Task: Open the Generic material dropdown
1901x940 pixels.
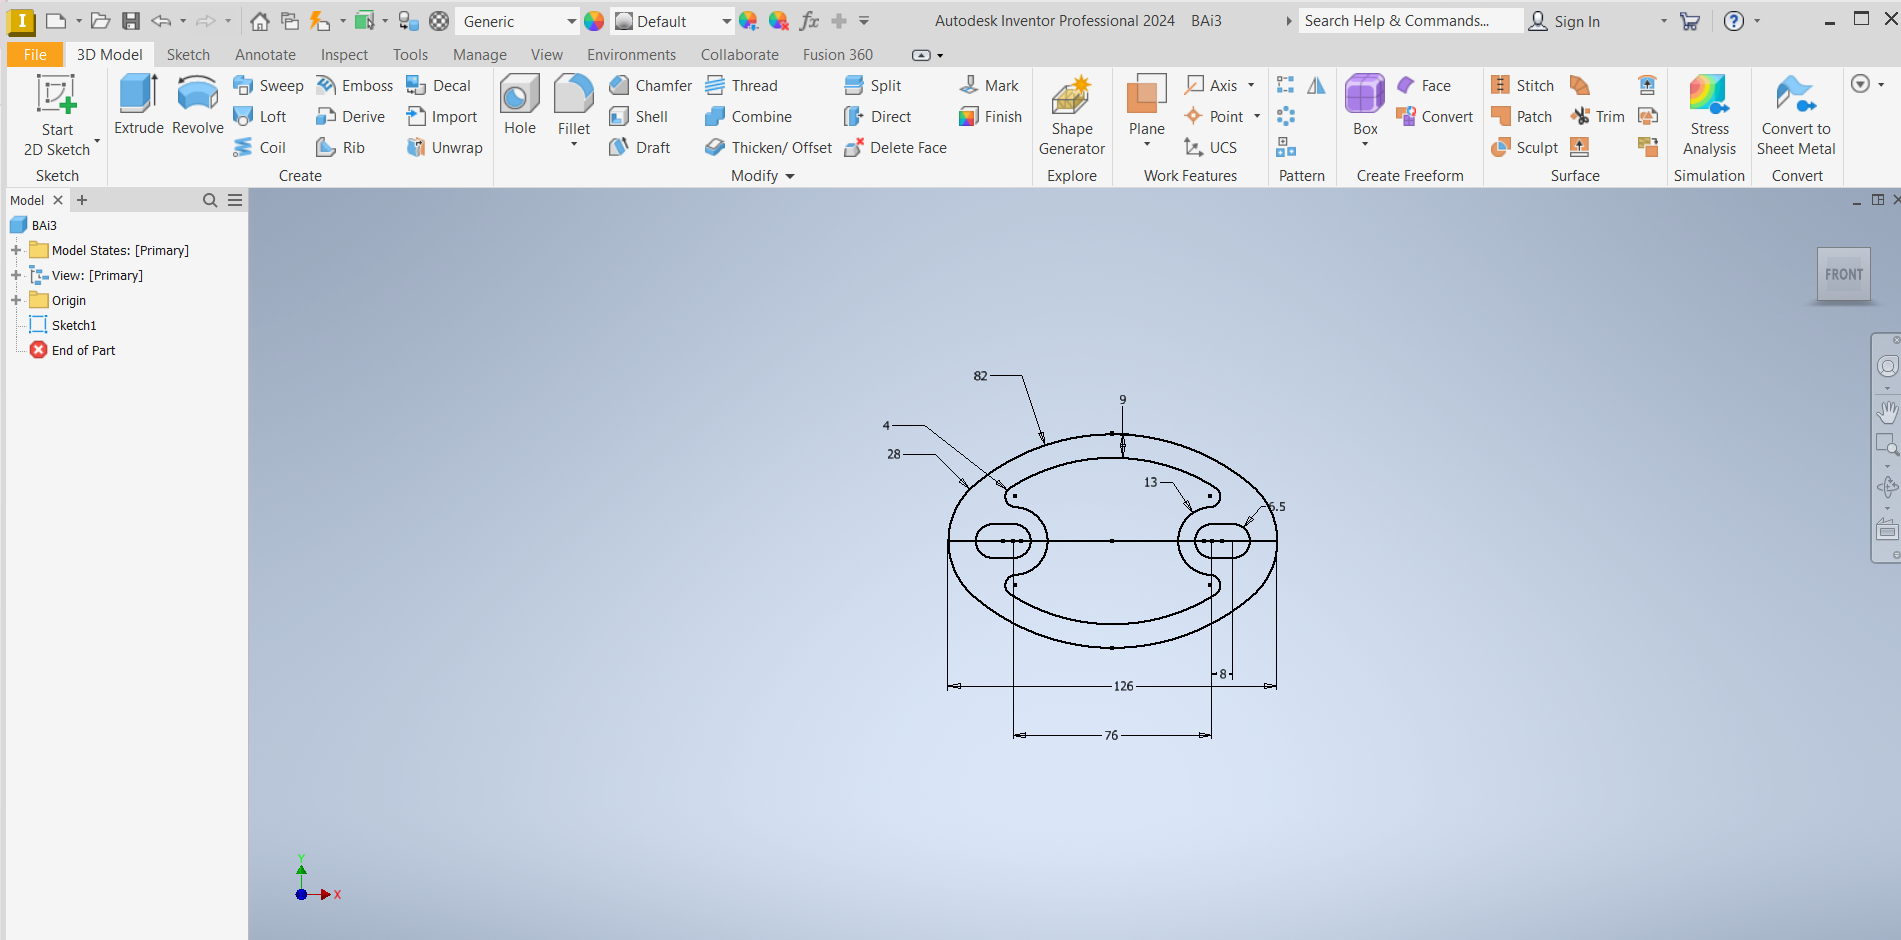Action: 571,21
